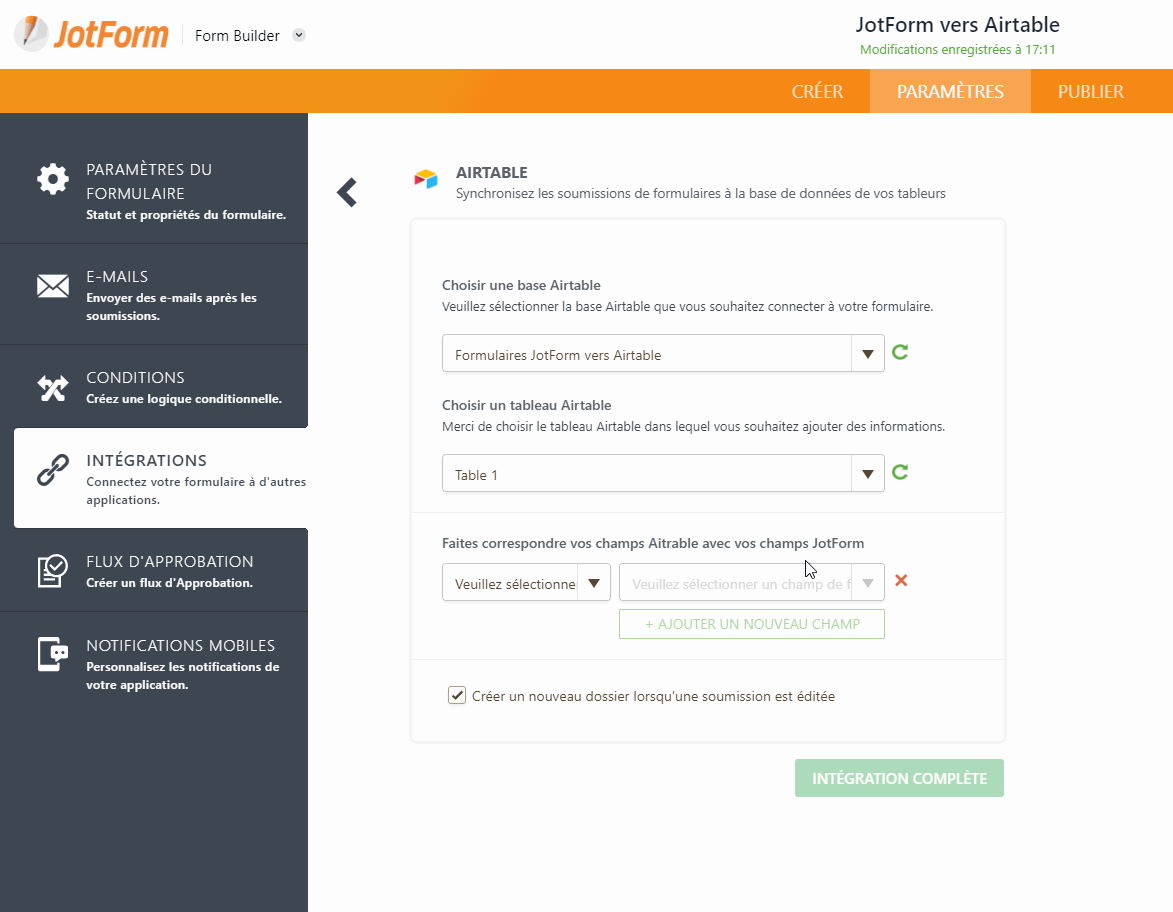Screen dimensions: 1173x912
Task: Switch to the PARAMÈTRES tab
Action: pyautogui.click(x=950, y=91)
